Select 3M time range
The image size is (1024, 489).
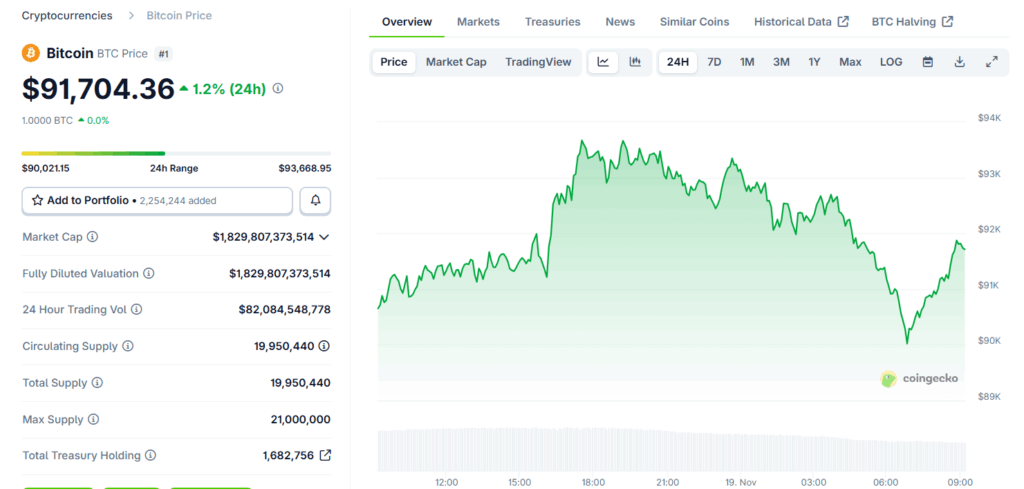click(x=781, y=62)
